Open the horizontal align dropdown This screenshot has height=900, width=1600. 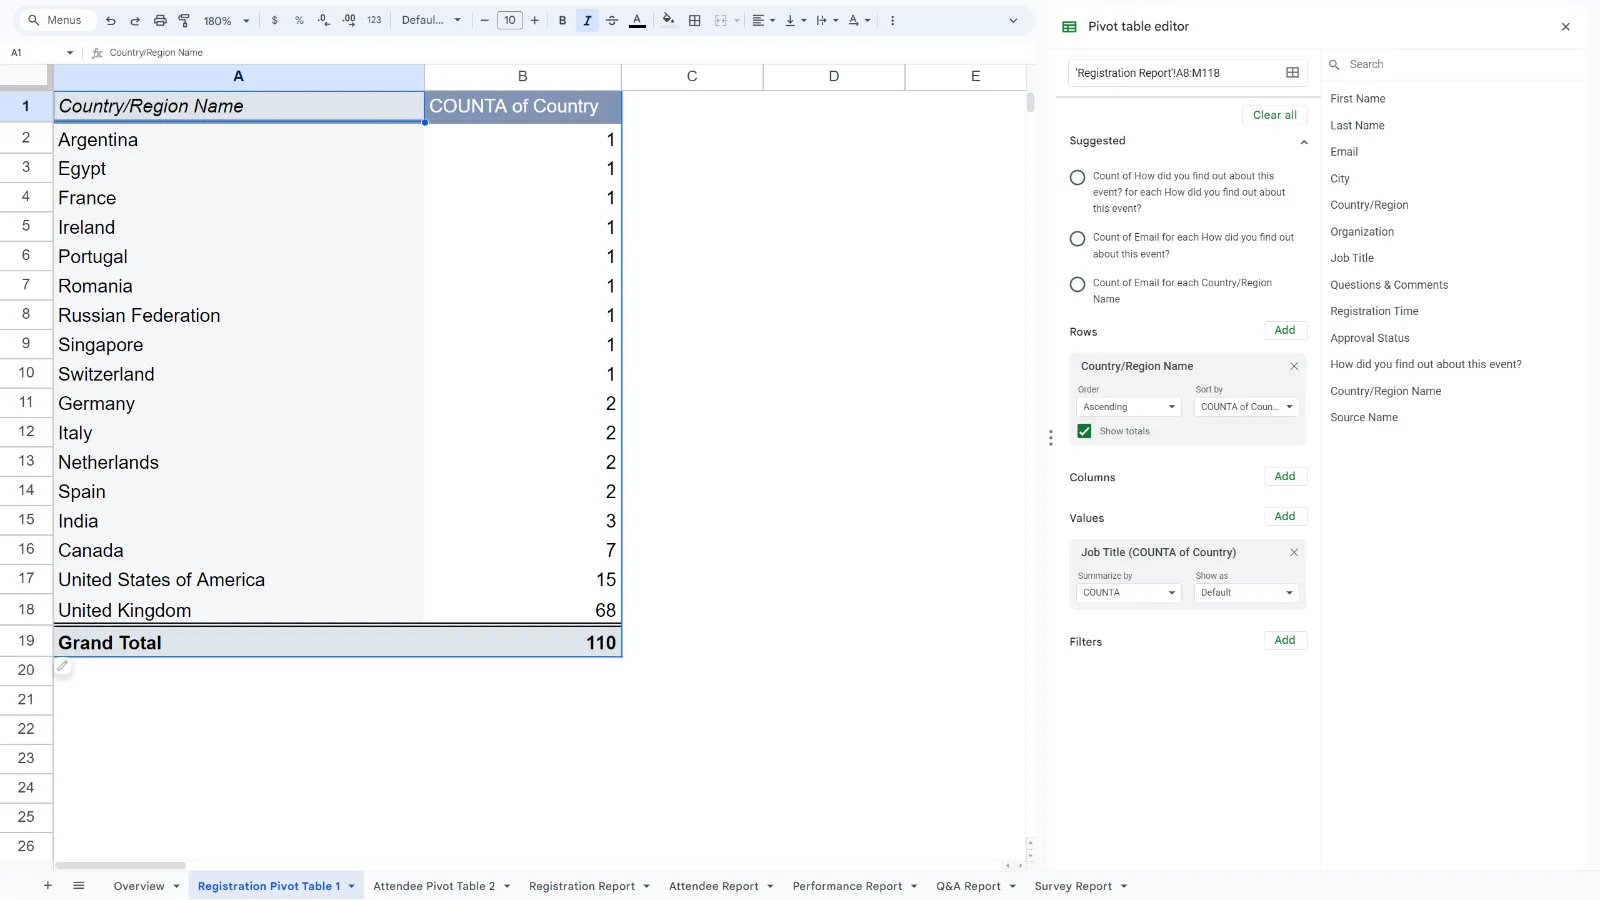764,20
